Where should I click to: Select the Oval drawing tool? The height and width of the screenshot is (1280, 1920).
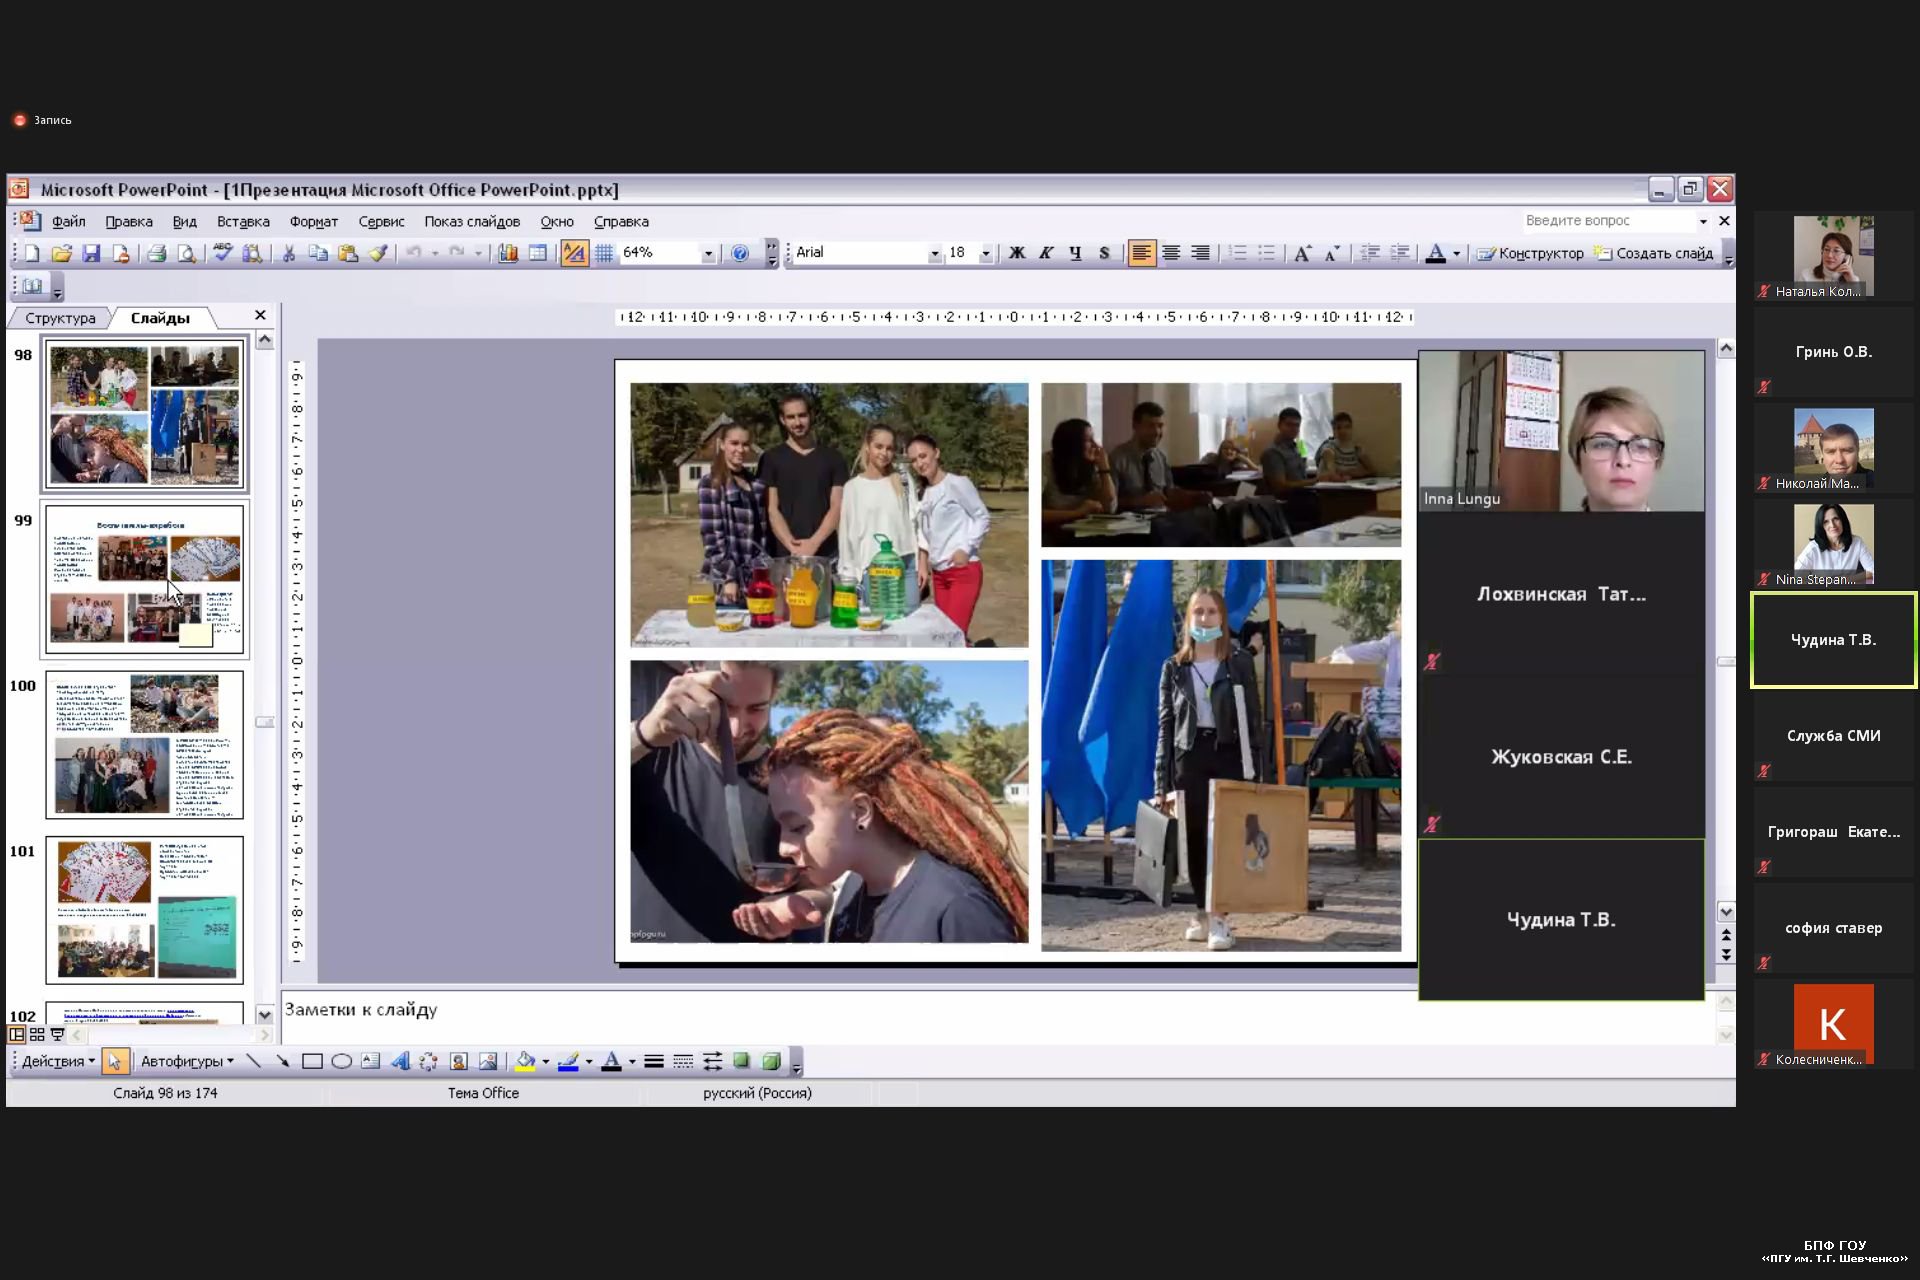pos(342,1062)
